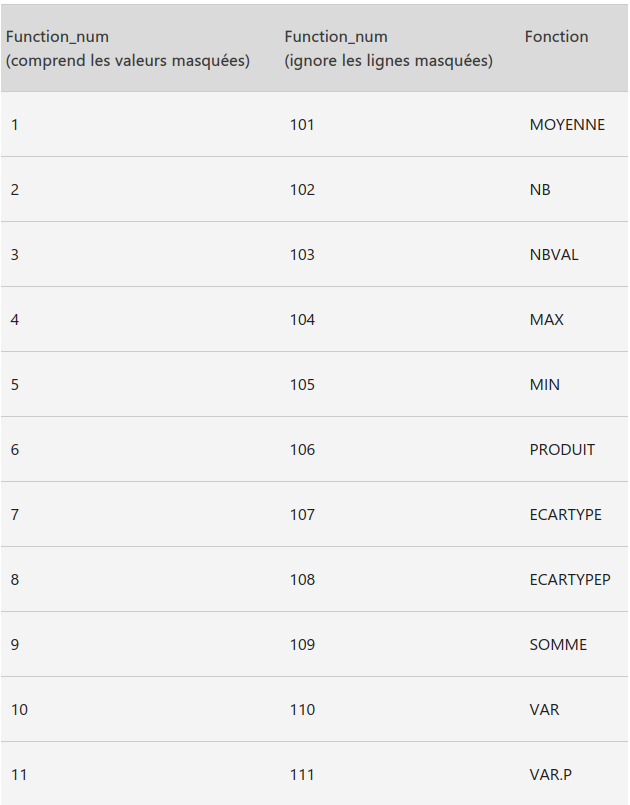Image resolution: width=630 pixels, height=805 pixels.
Task: Select the number 105 cell
Action: tap(302, 385)
